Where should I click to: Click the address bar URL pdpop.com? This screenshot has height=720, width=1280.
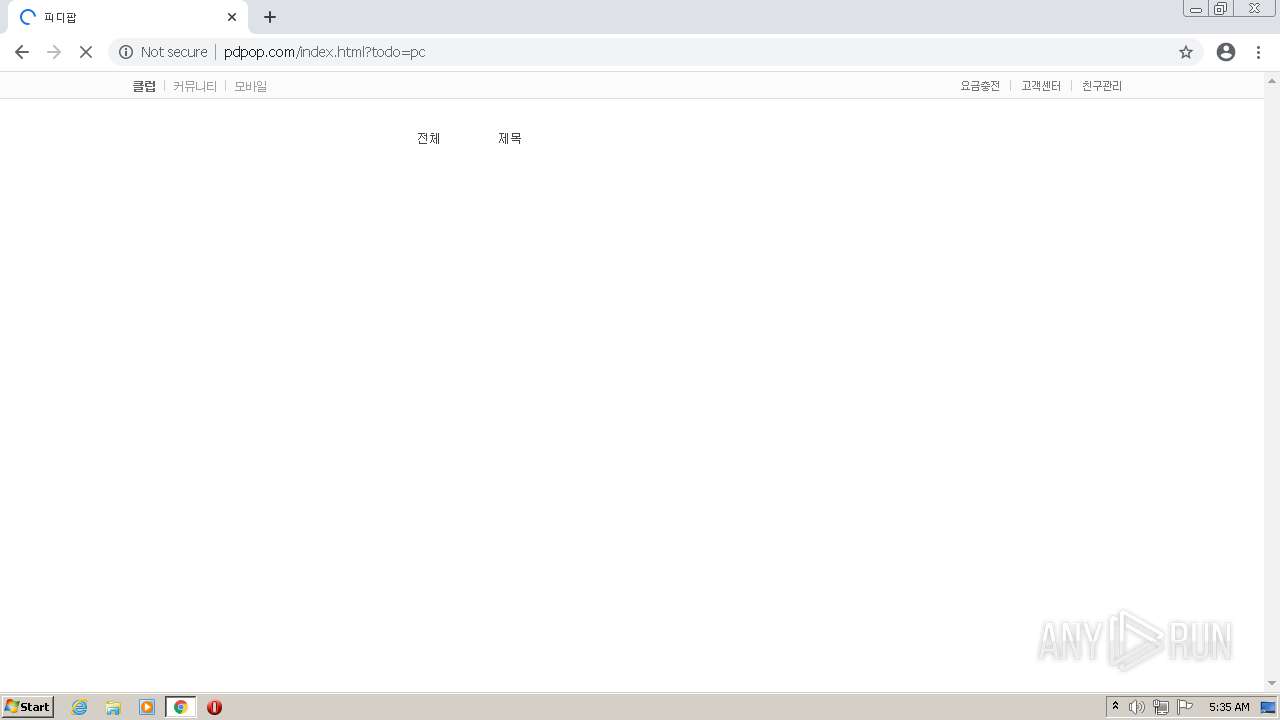[324, 52]
